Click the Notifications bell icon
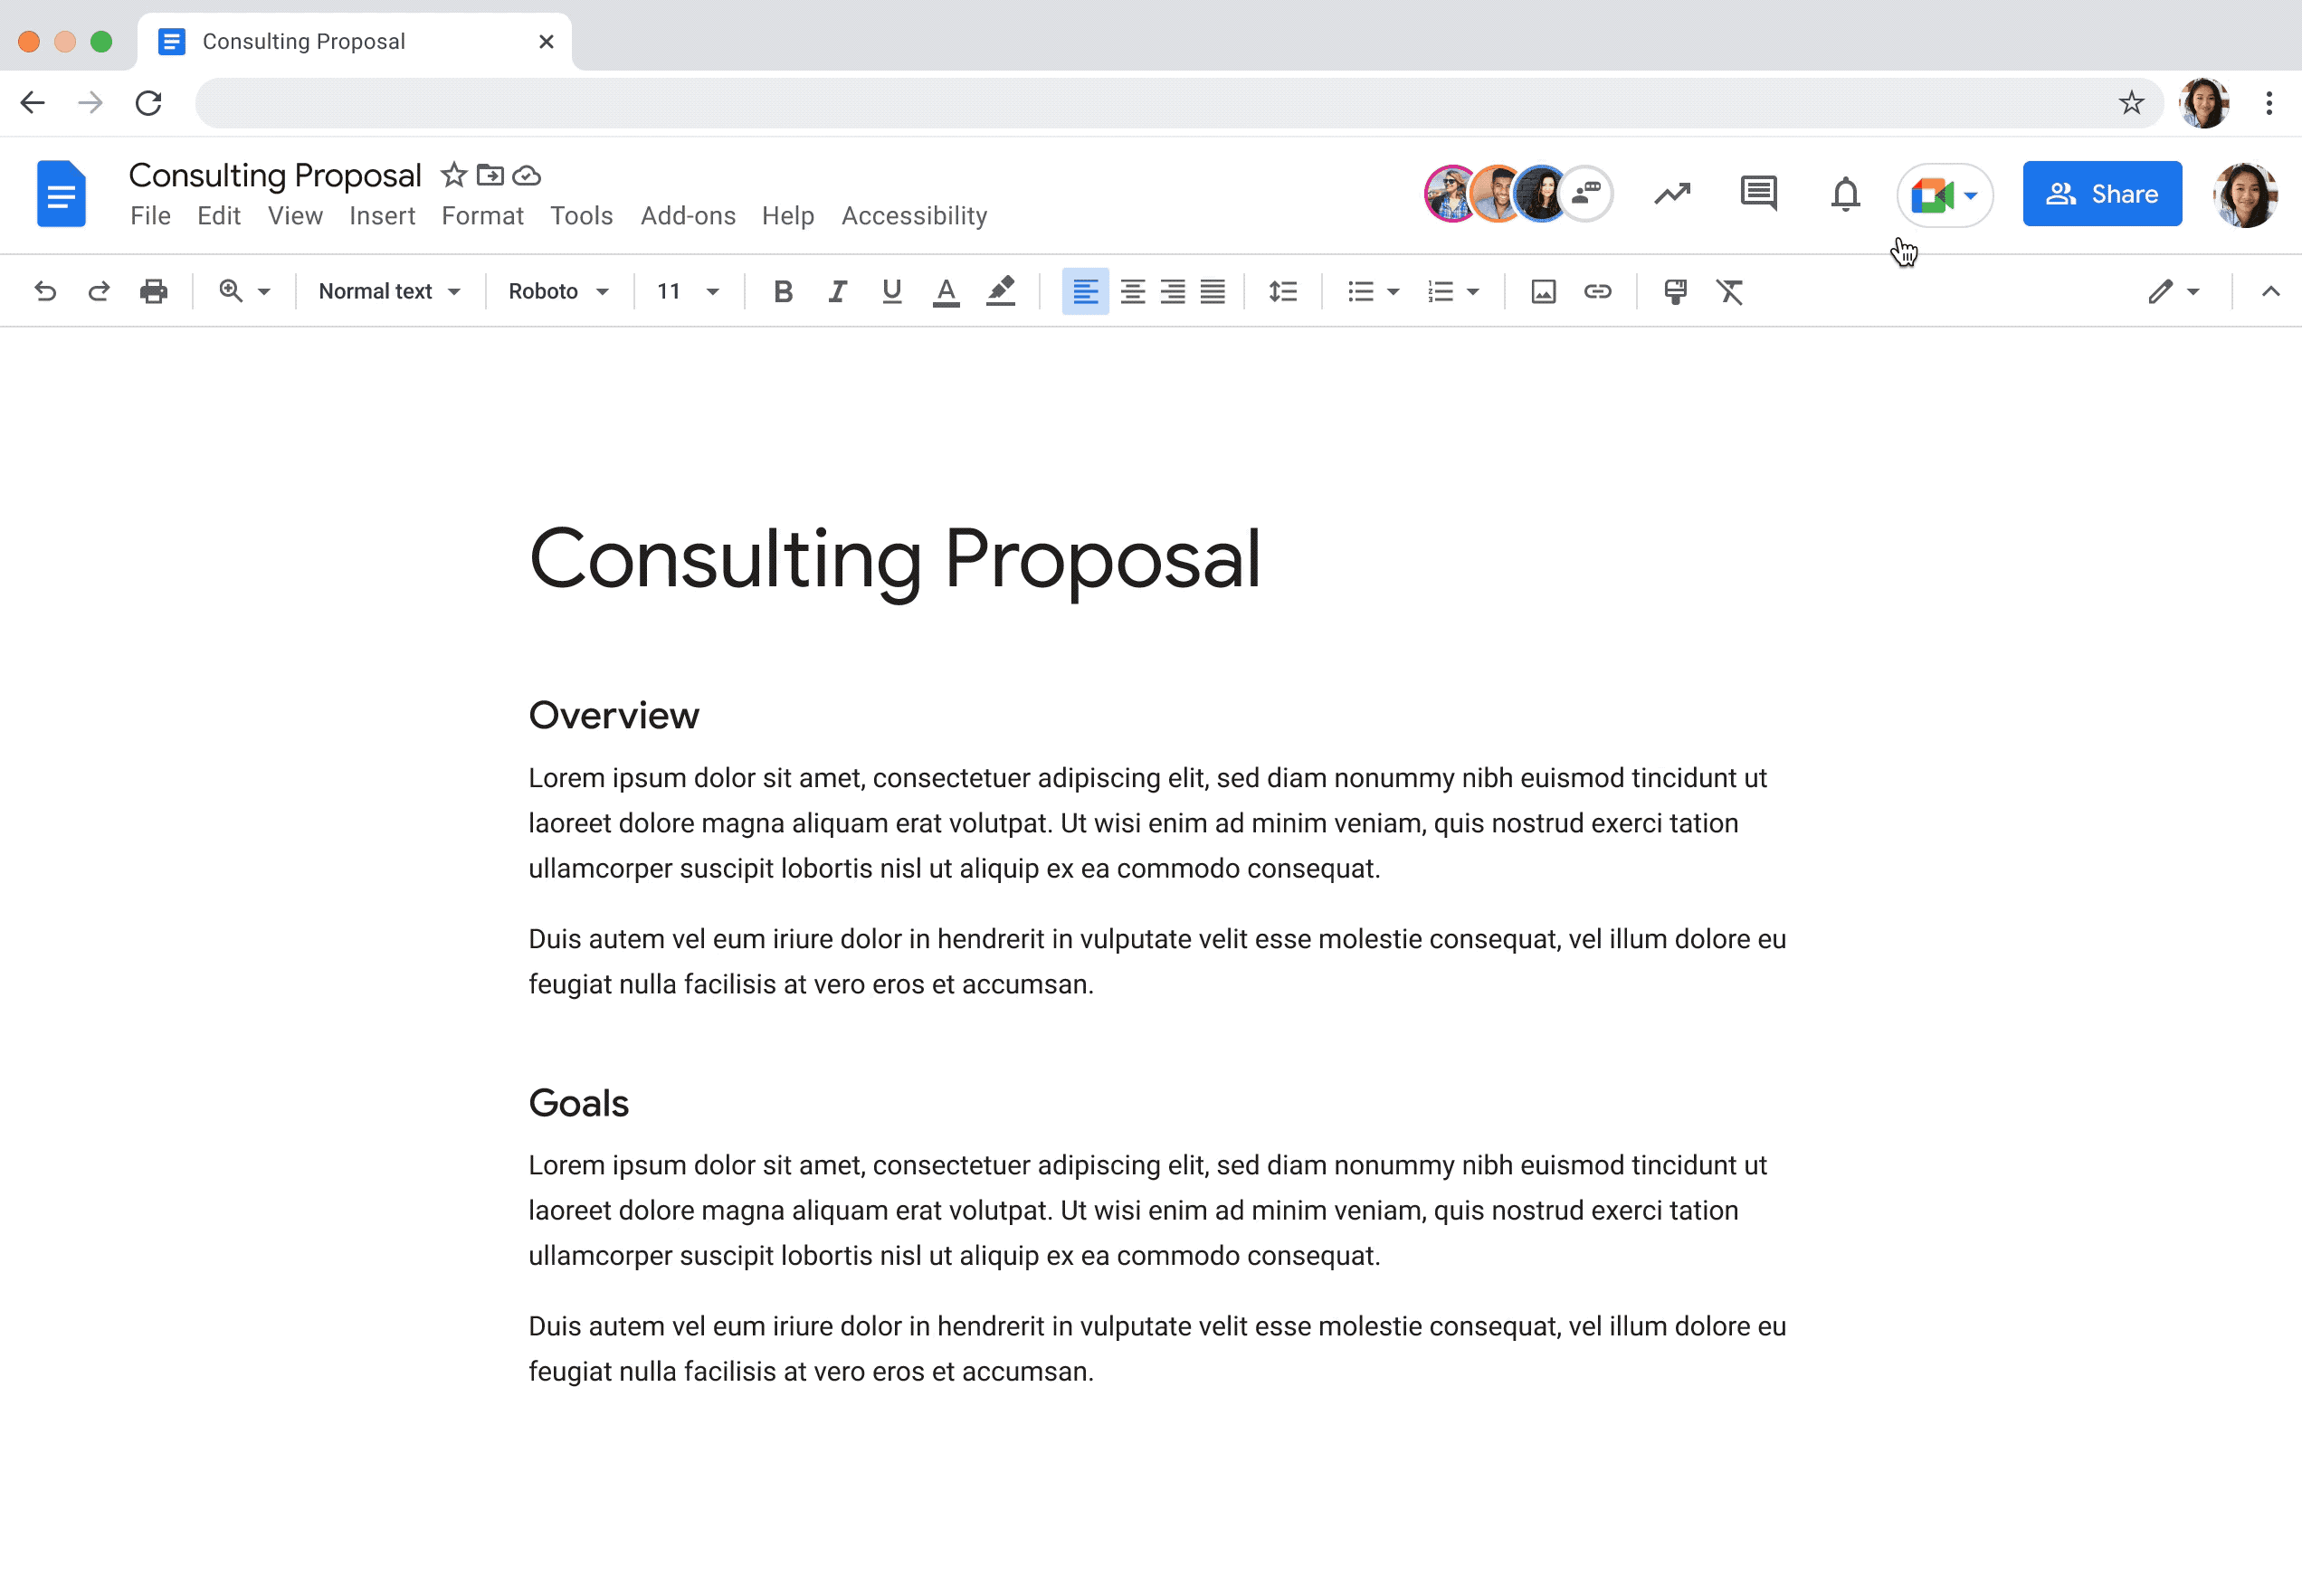This screenshot has width=2302, height=1596. pos(1845,194)
